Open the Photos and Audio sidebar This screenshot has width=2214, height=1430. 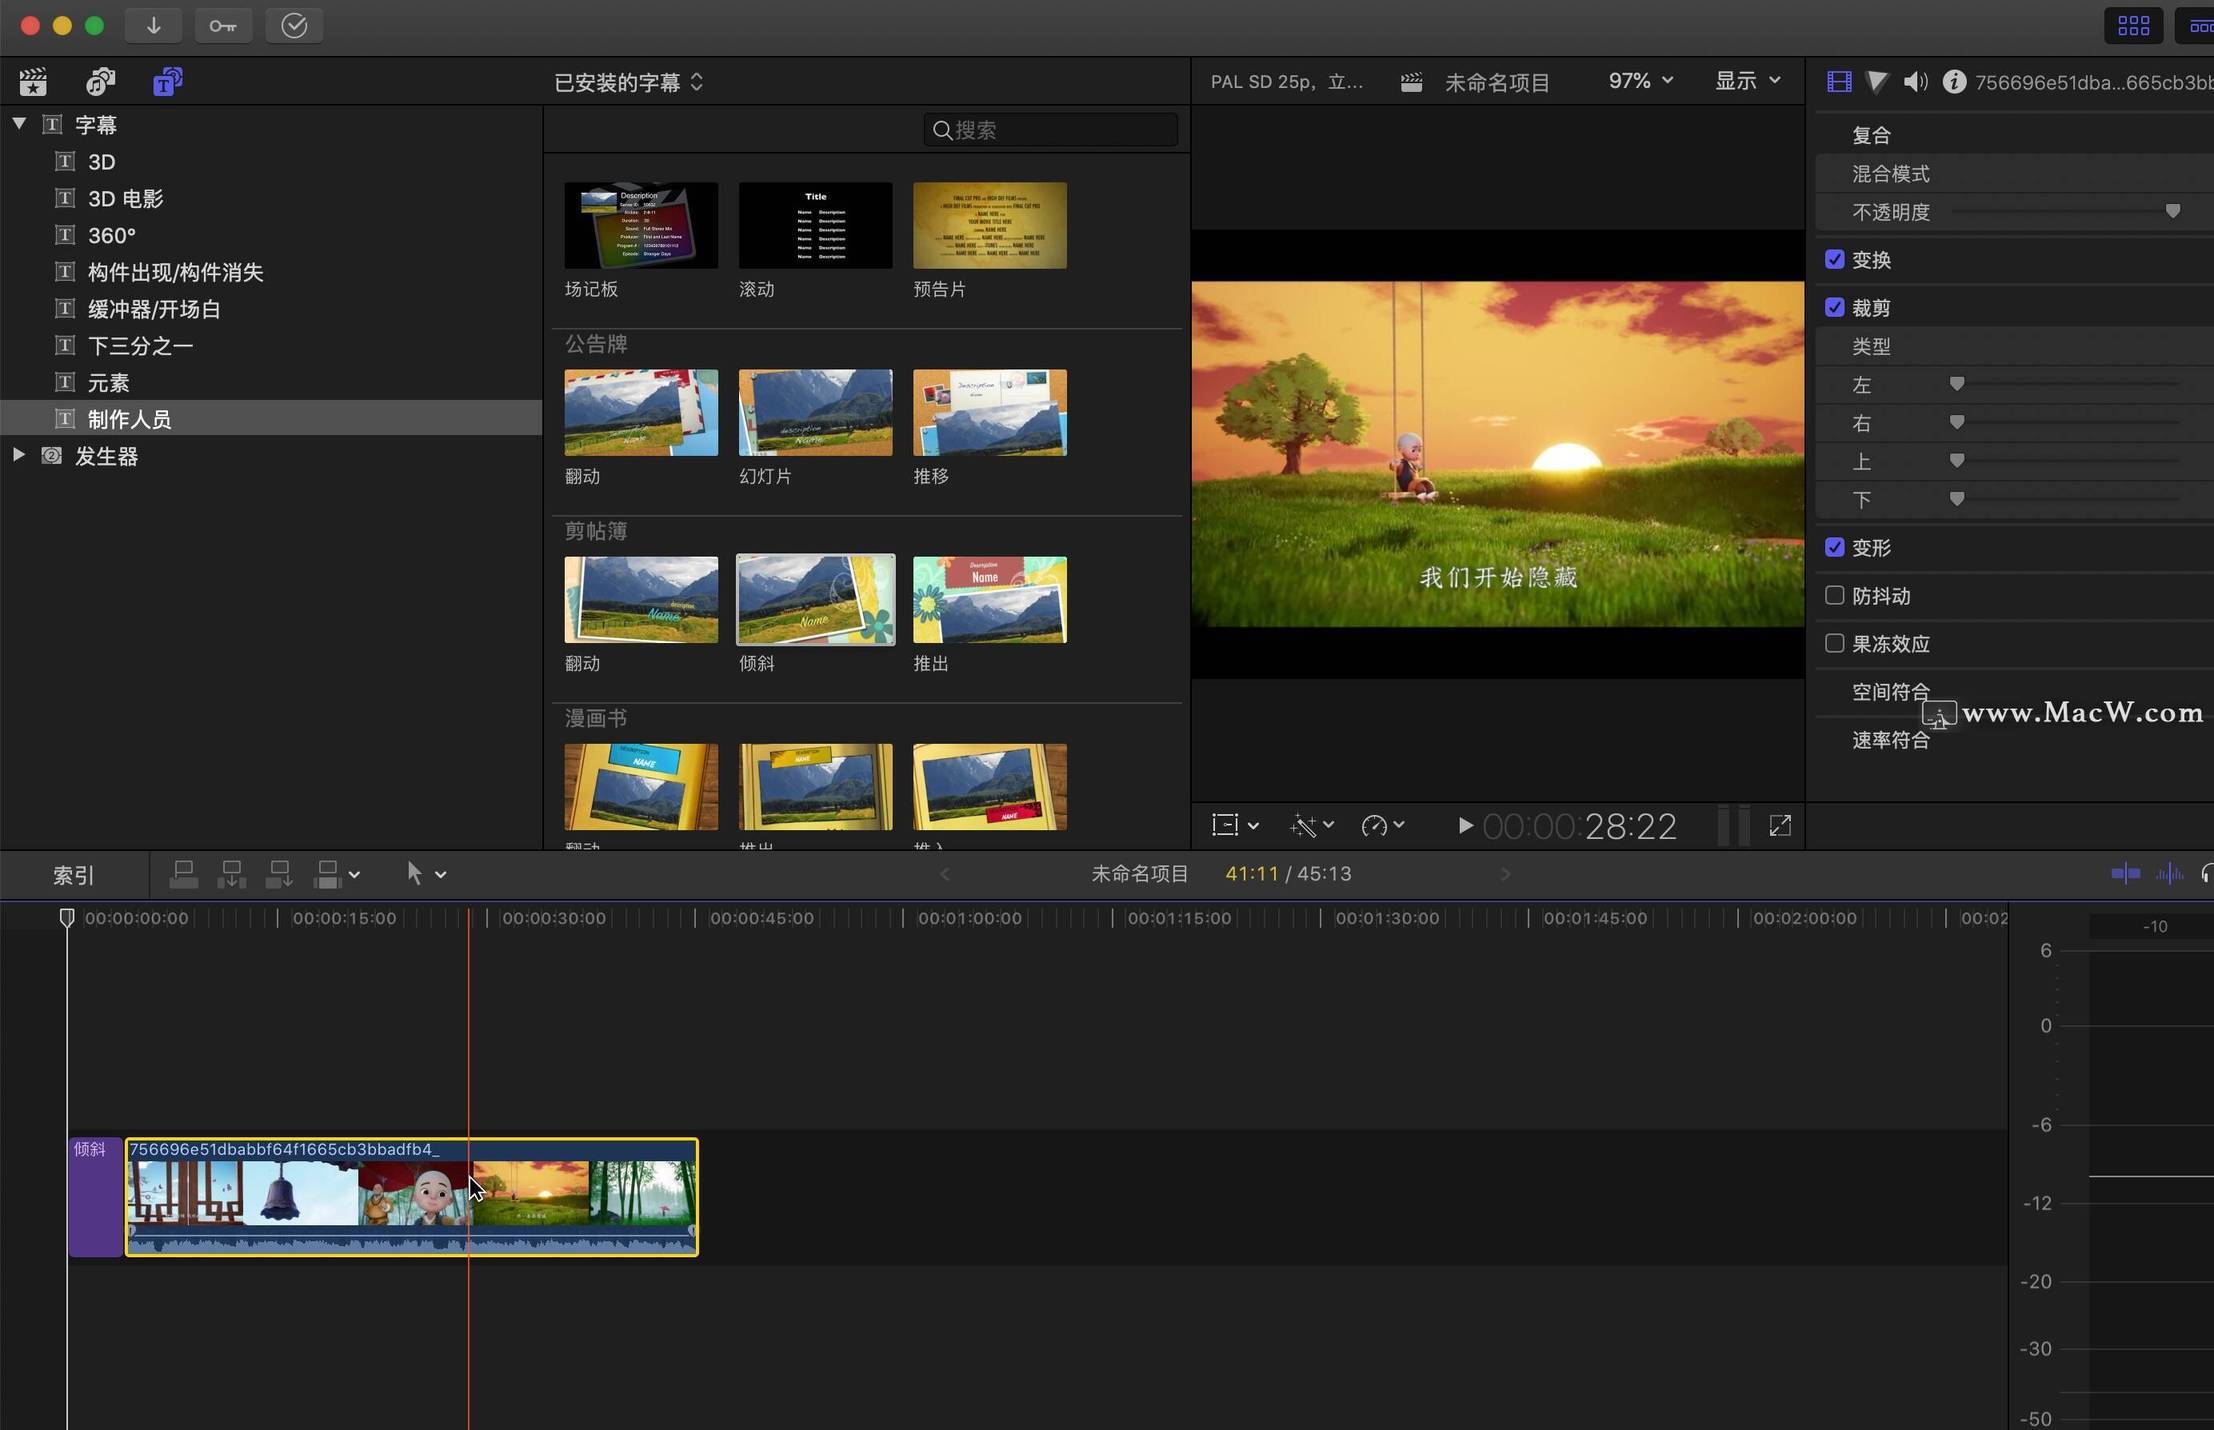pyautogui.click(x=100, y=82)
